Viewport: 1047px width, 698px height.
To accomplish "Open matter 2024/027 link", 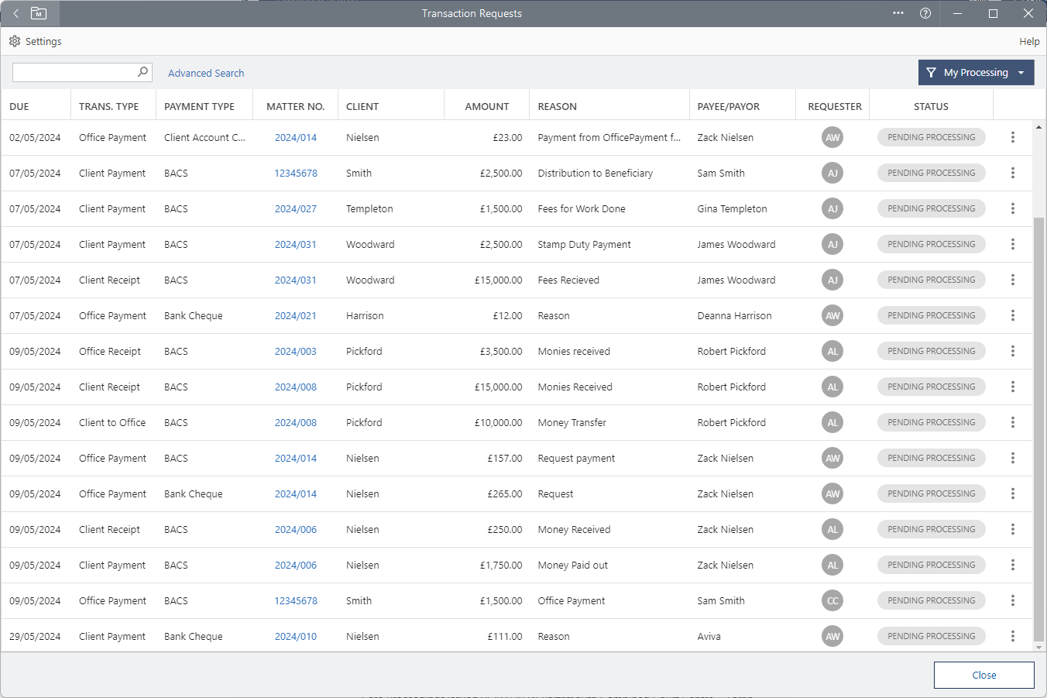I will [295, 209].
